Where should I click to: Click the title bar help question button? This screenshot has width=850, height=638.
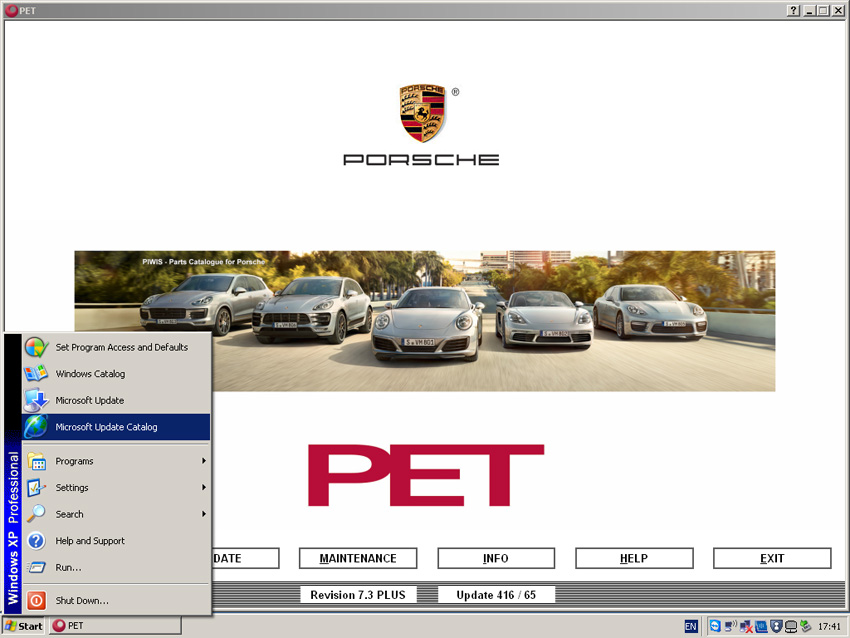click(x=793, y=10)
